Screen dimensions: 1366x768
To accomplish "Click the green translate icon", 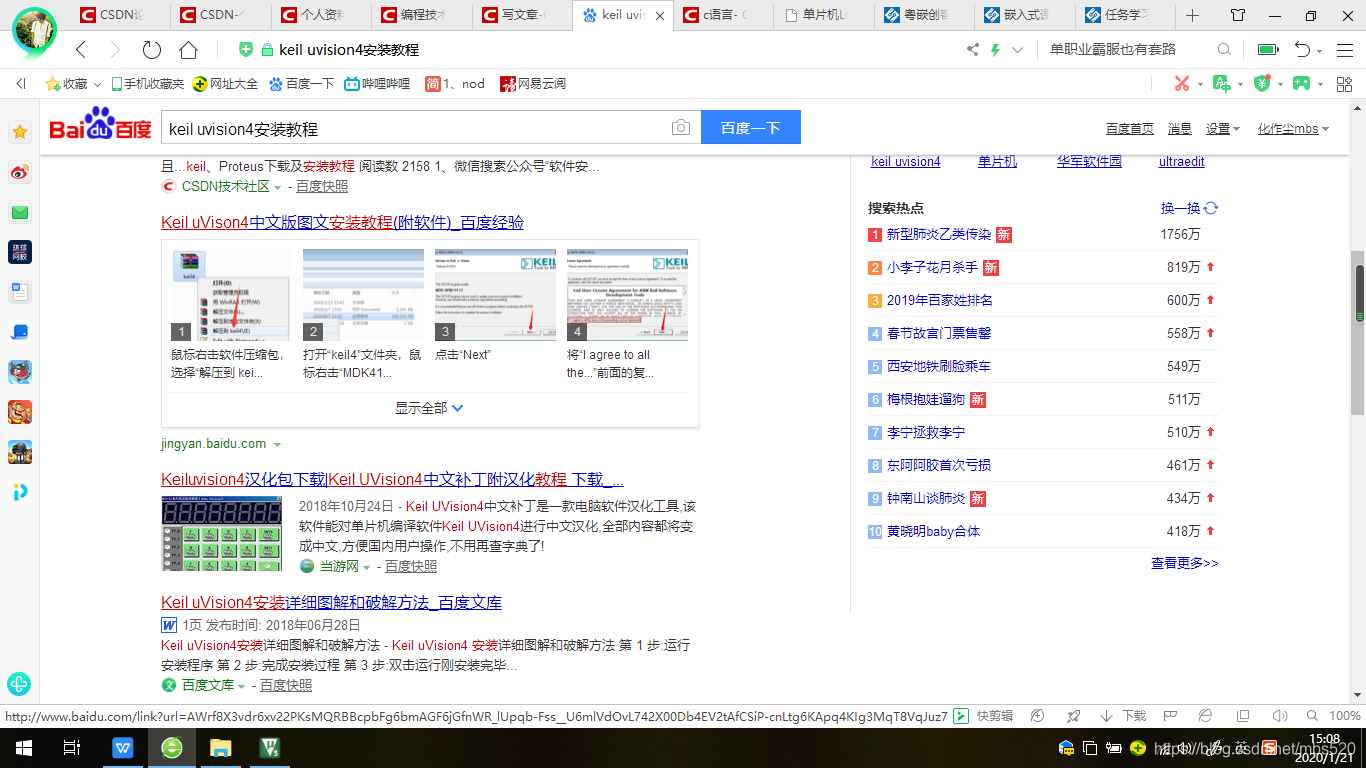I will (x=1221, y=84).
